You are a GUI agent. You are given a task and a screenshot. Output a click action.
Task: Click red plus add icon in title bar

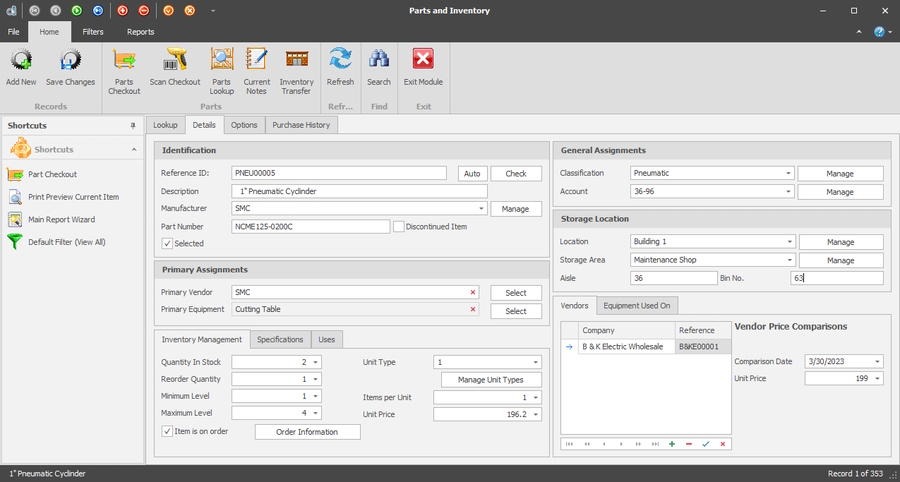pos(122,10)
